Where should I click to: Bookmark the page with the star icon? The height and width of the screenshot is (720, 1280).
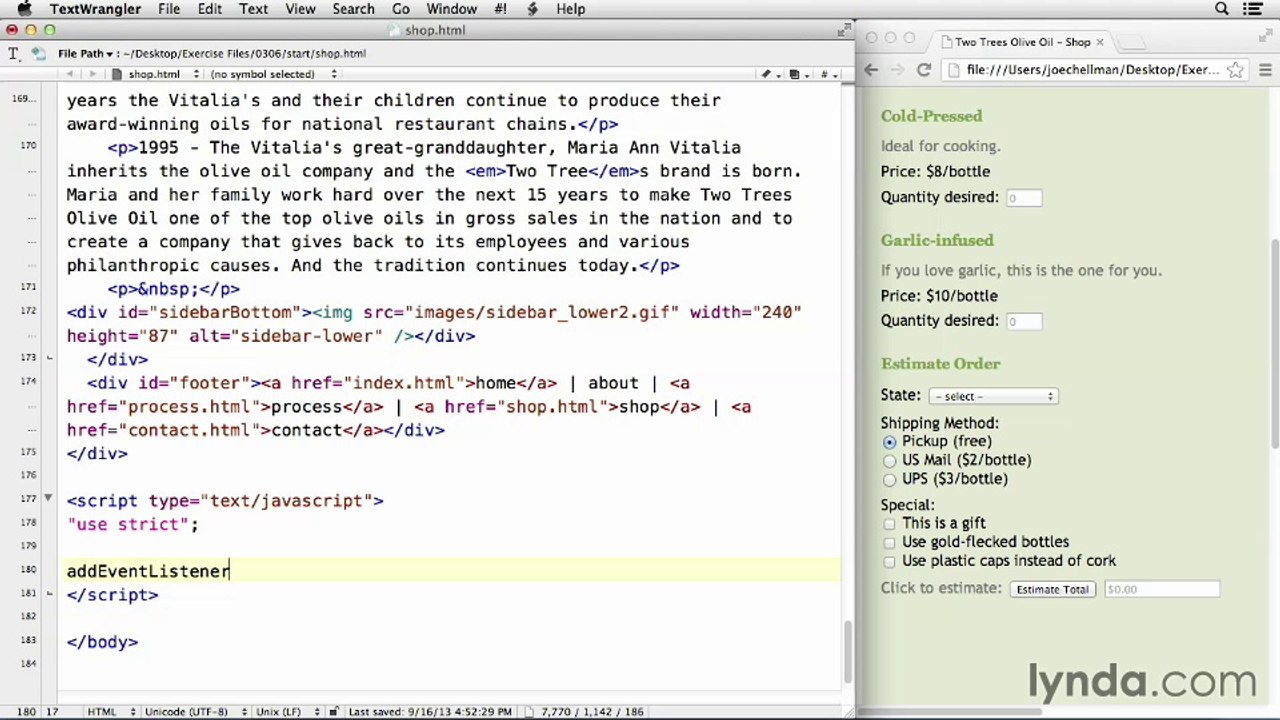(x=1235, y=70)
